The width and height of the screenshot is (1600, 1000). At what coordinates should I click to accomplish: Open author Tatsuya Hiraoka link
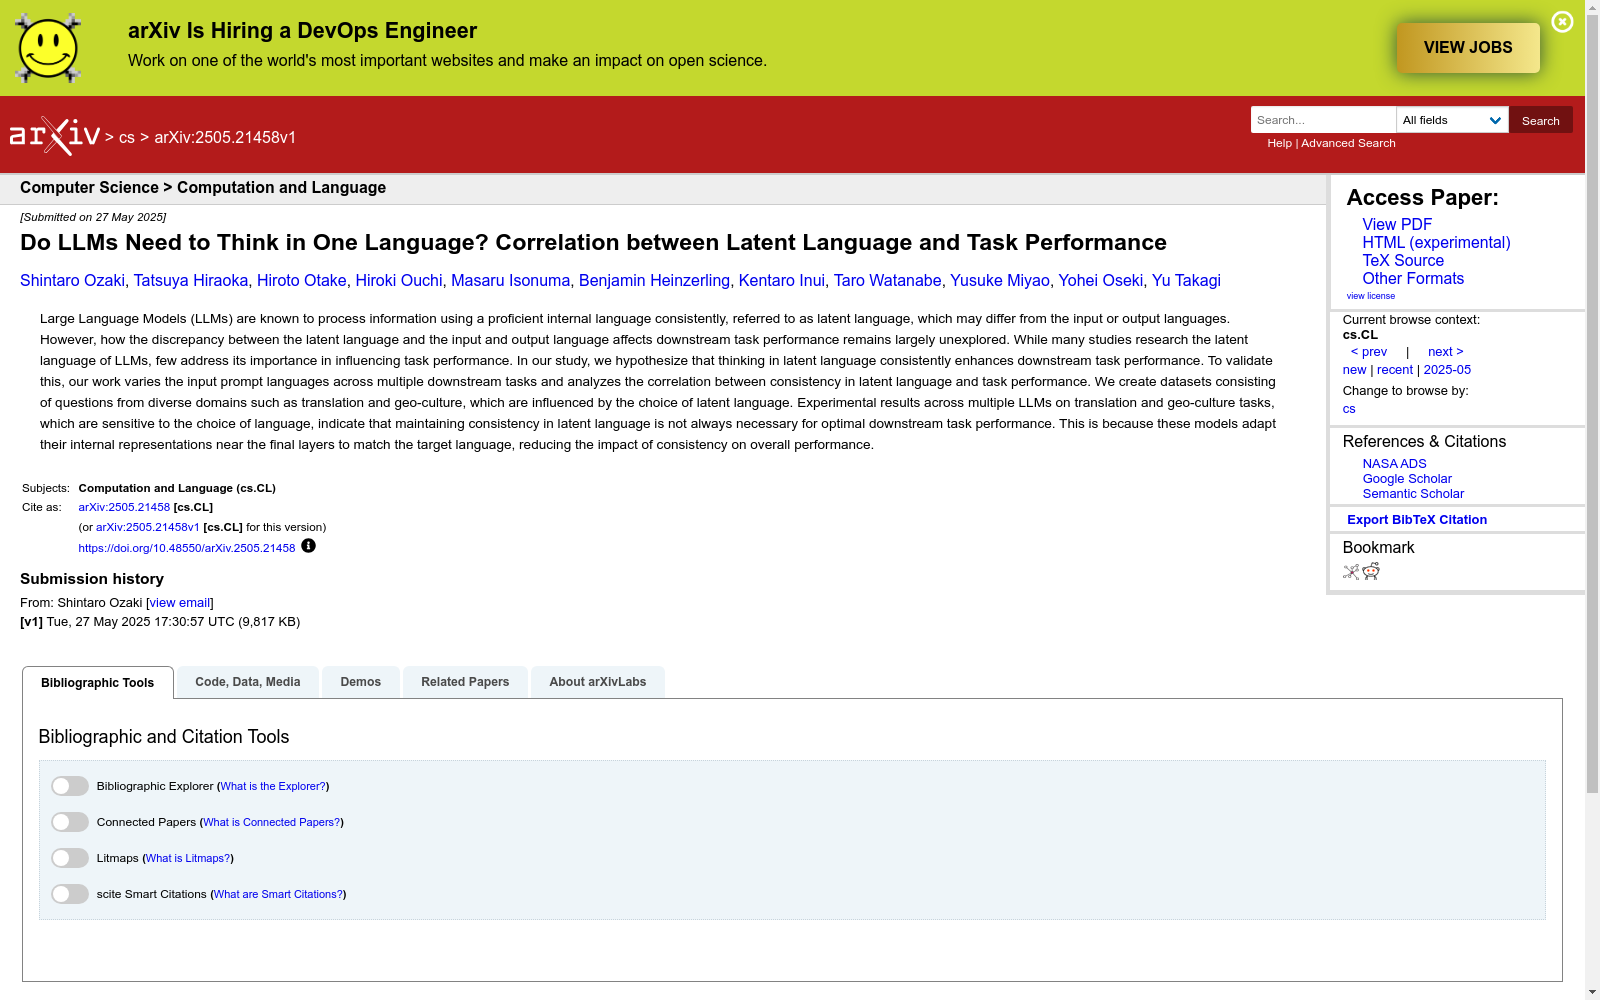tap(191, 281)
